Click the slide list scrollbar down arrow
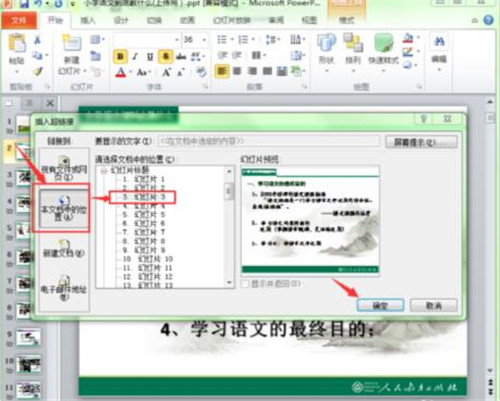Image resolution: width=500 pixels, height=401 pixels. [229, 283]
